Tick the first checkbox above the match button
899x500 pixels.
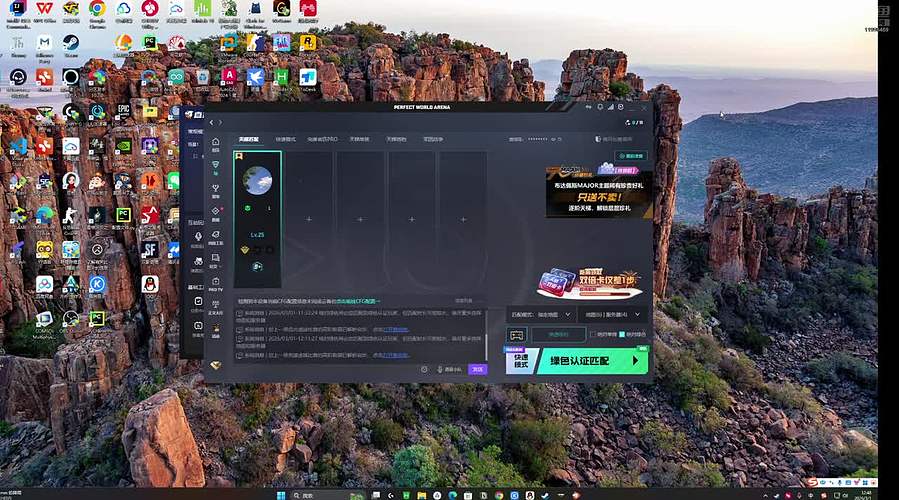(x=594, y=334)
